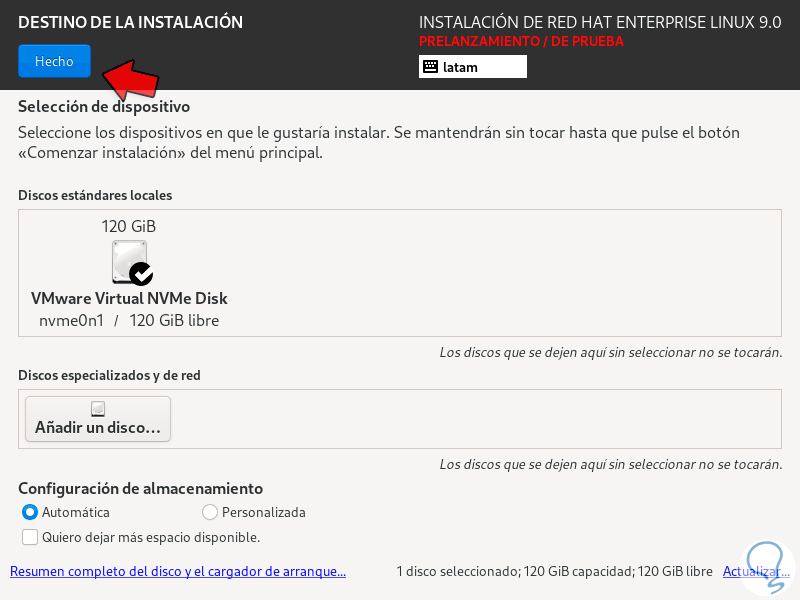Open Resumen completo del disco y el cargador link
Viewport: 800px width, 600px height.
coord(178,571)
